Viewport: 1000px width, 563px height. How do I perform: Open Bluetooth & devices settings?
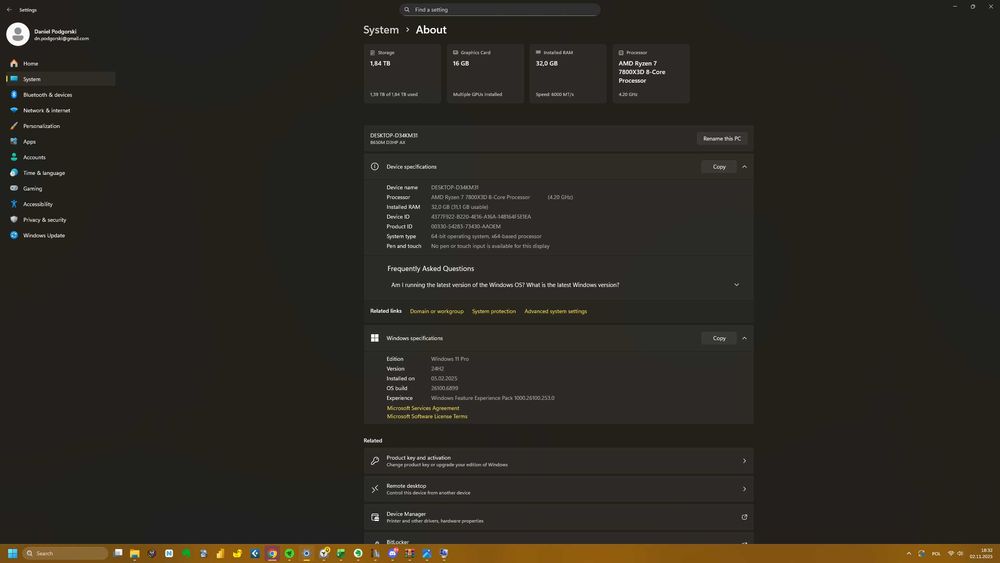pos(47,95)
